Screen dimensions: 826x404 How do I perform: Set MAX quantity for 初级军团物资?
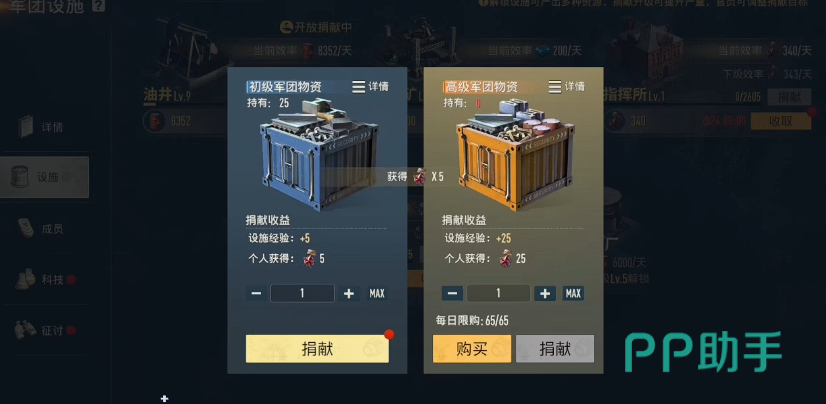tap(377, 293)
